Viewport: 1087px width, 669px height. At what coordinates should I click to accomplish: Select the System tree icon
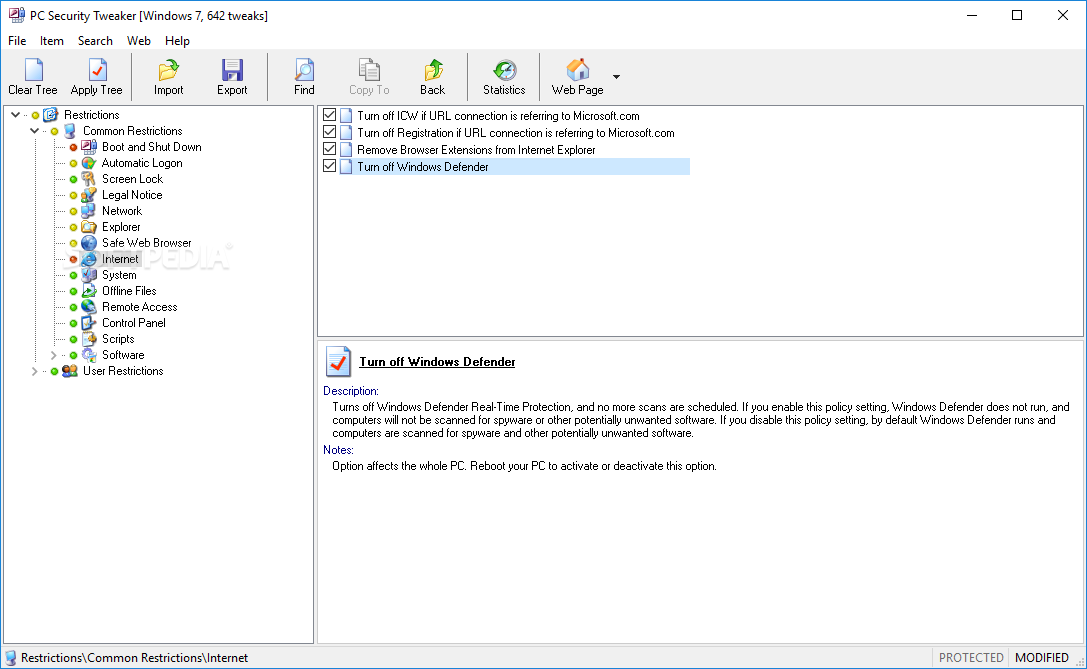click(x=89, y=275)
